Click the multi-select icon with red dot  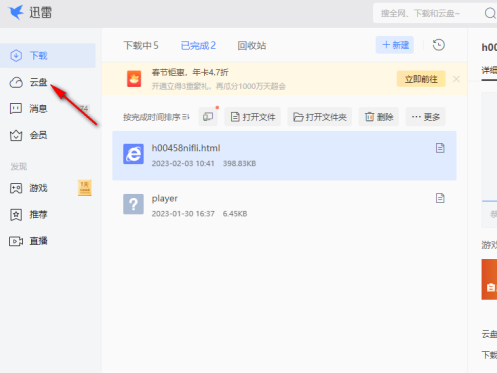208,117
